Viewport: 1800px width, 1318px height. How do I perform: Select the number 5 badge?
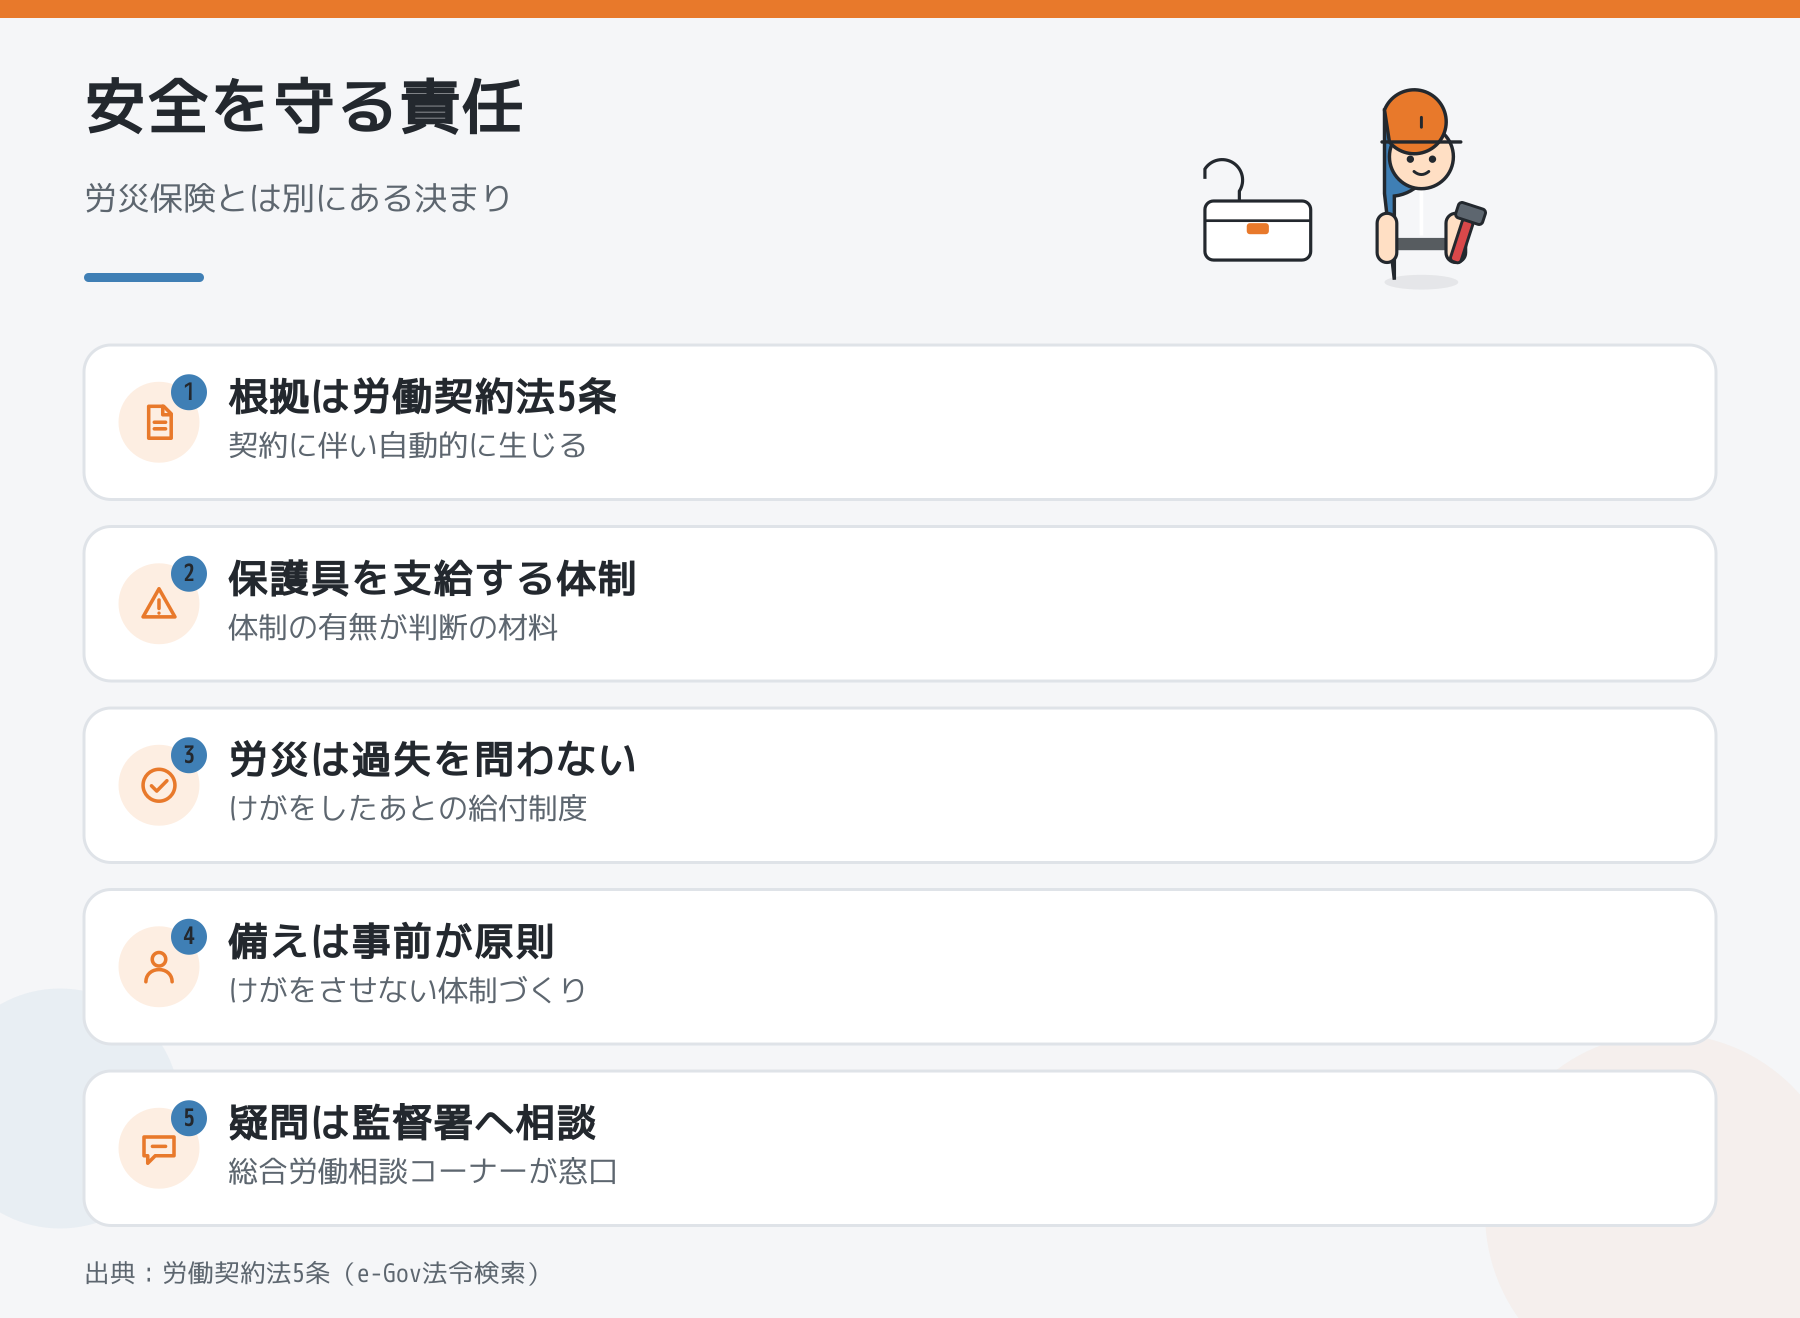click(x=189, y=1118)
